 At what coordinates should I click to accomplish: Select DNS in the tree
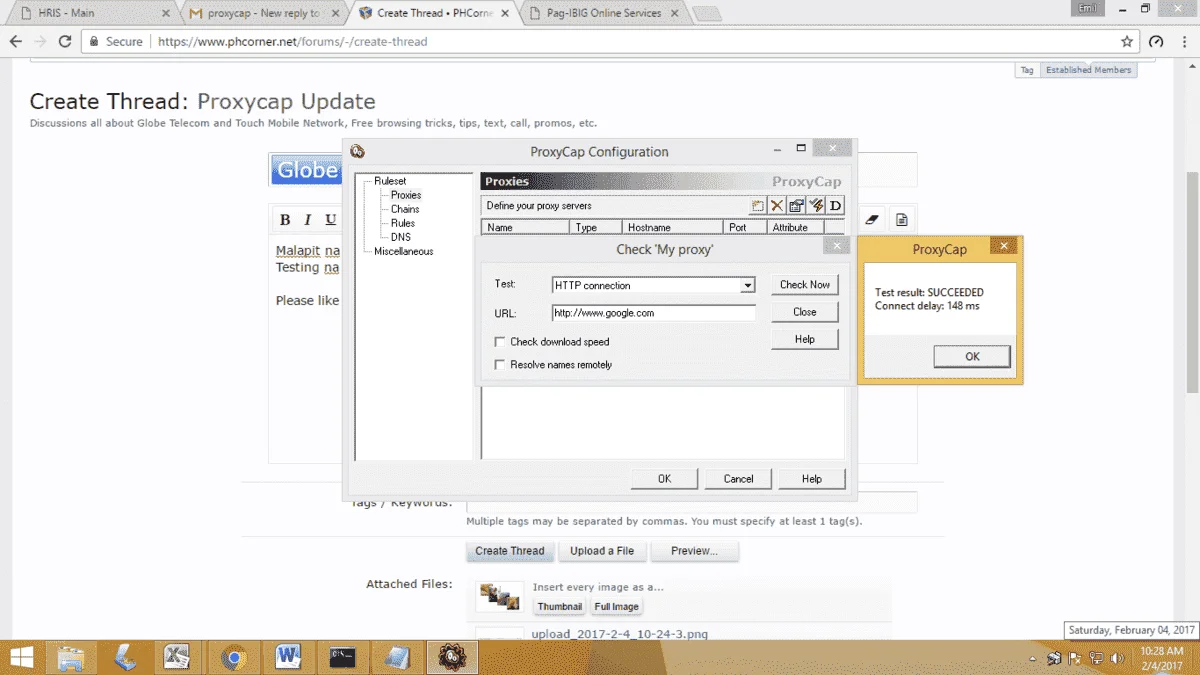click(x=401, y=237)
